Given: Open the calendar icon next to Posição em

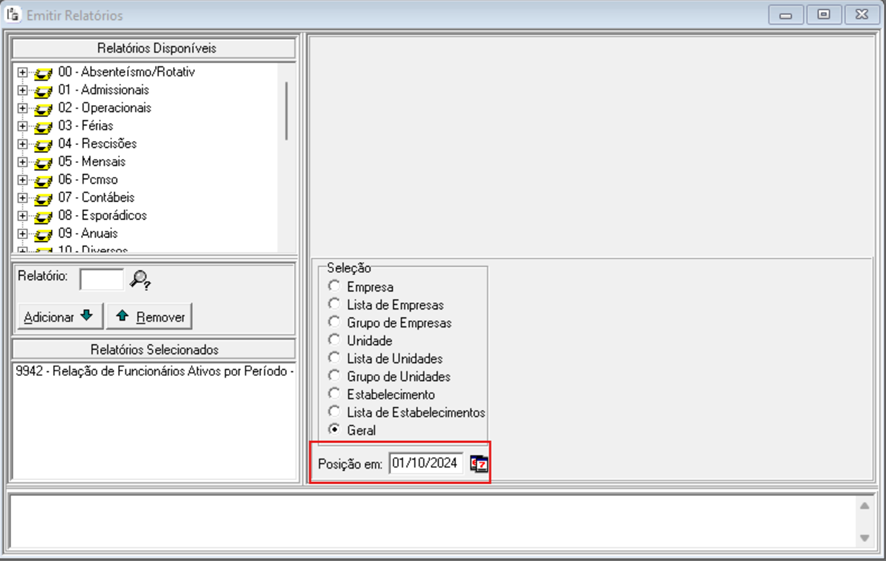Looking at the screenshot, I should (479, 463).
